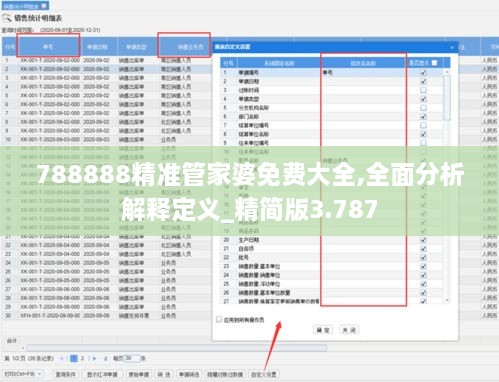Select the 销售数量.基本单位 row in dialog
The height and width of the screenshot is (382, 499).
332,266
